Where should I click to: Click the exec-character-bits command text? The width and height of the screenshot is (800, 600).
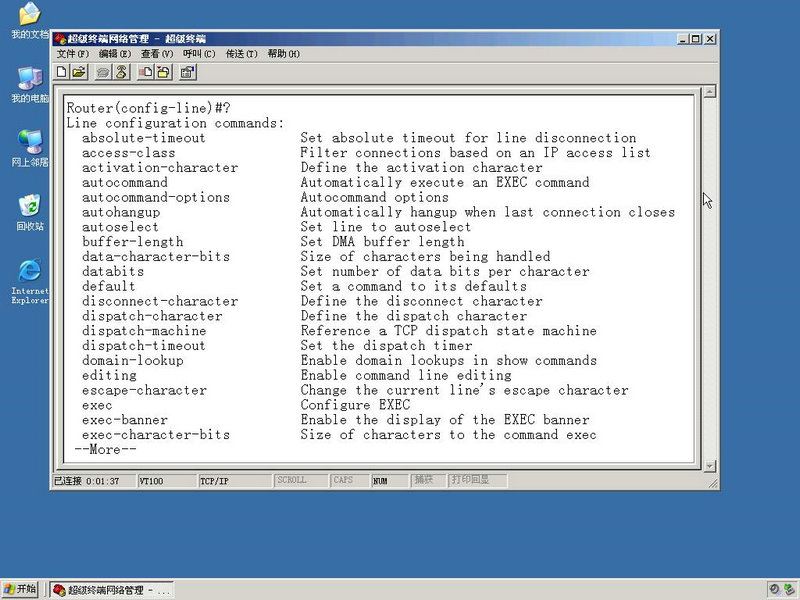pyautogui.click(x=156, y=434)
